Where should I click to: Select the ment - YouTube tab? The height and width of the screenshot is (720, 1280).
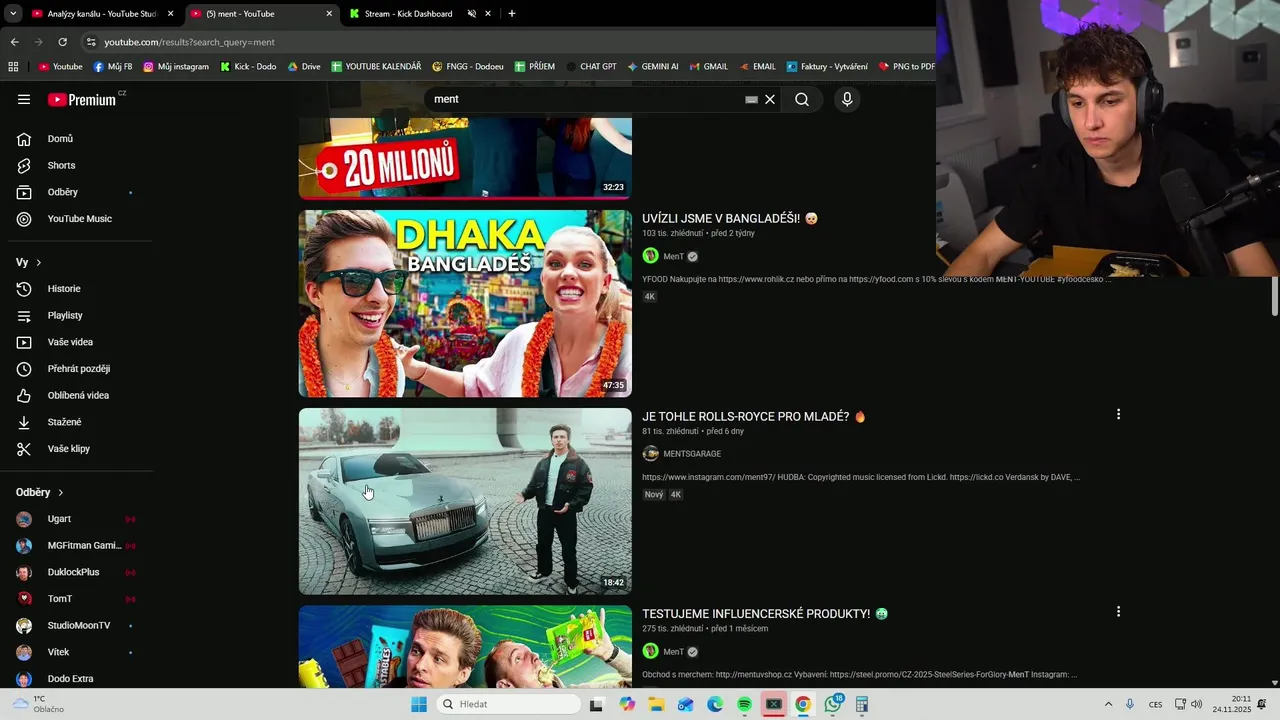point(262,14)
